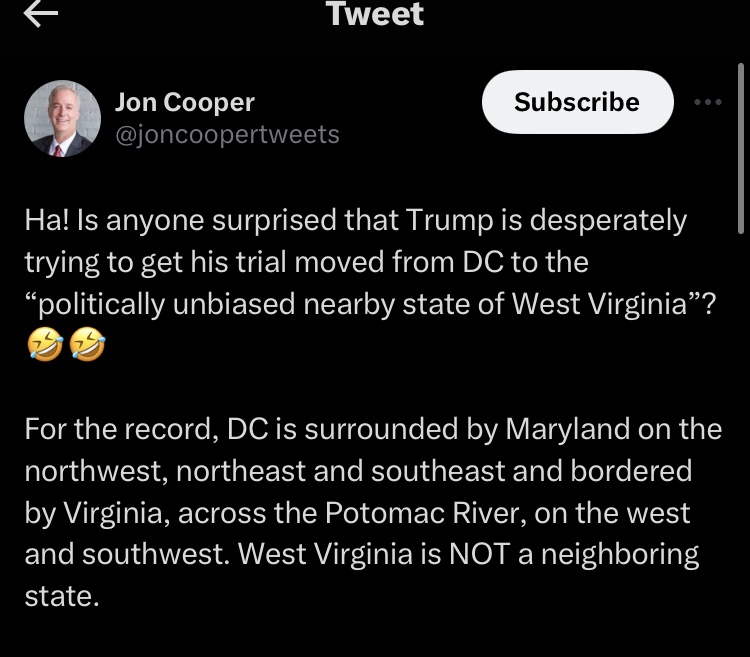The height and width of the screenshot is (657, 750).
Task: Open the three-dot more options menu
Action: 707,102
